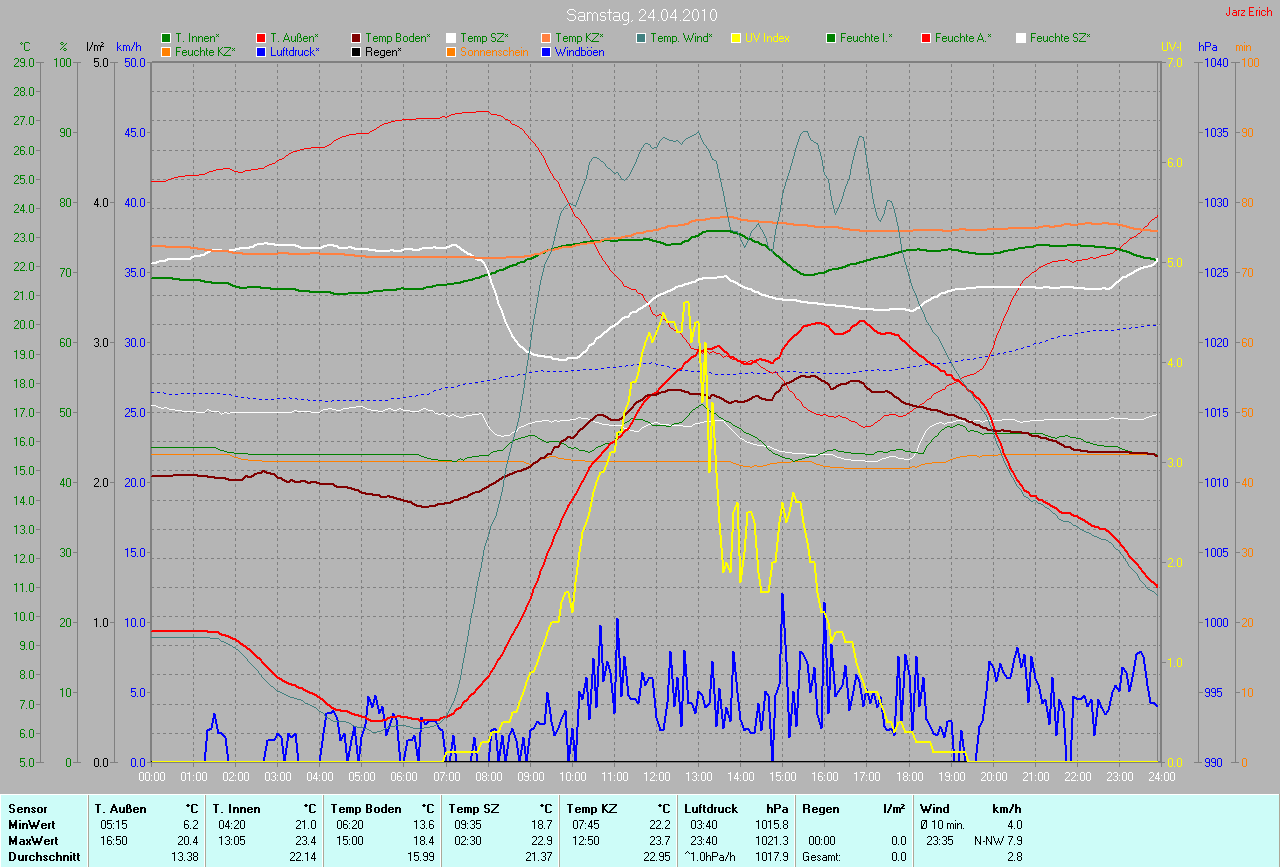This screenshot has width=1280, height=867.
Task: Click the 'Regen' table column header
Action: pyautogui.click(x=821, y=808)
